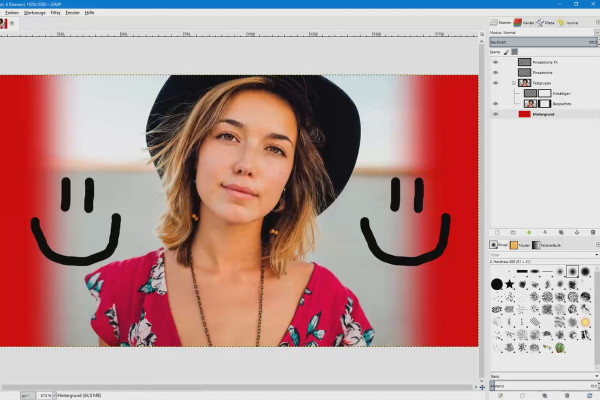Refresh the brushes list
The height and width of the screenshot is (400, 600).
589,396
